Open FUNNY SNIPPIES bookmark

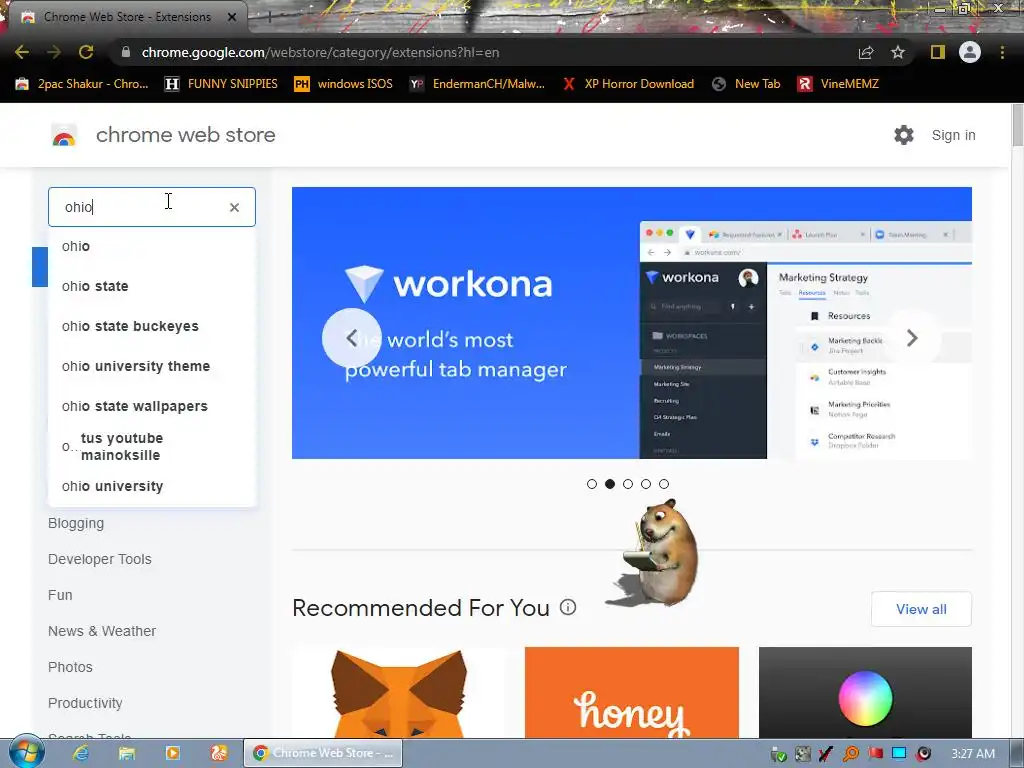click(221, 84)
